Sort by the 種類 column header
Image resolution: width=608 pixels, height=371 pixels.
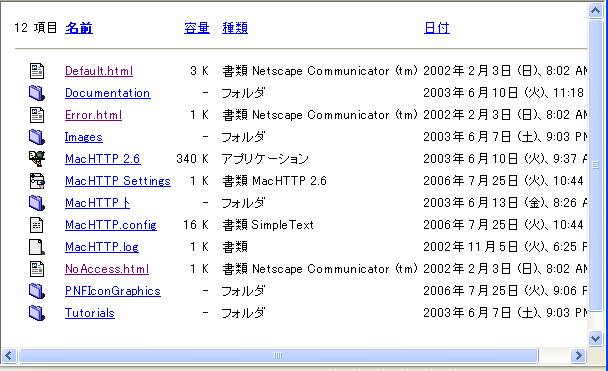(235, 28)
